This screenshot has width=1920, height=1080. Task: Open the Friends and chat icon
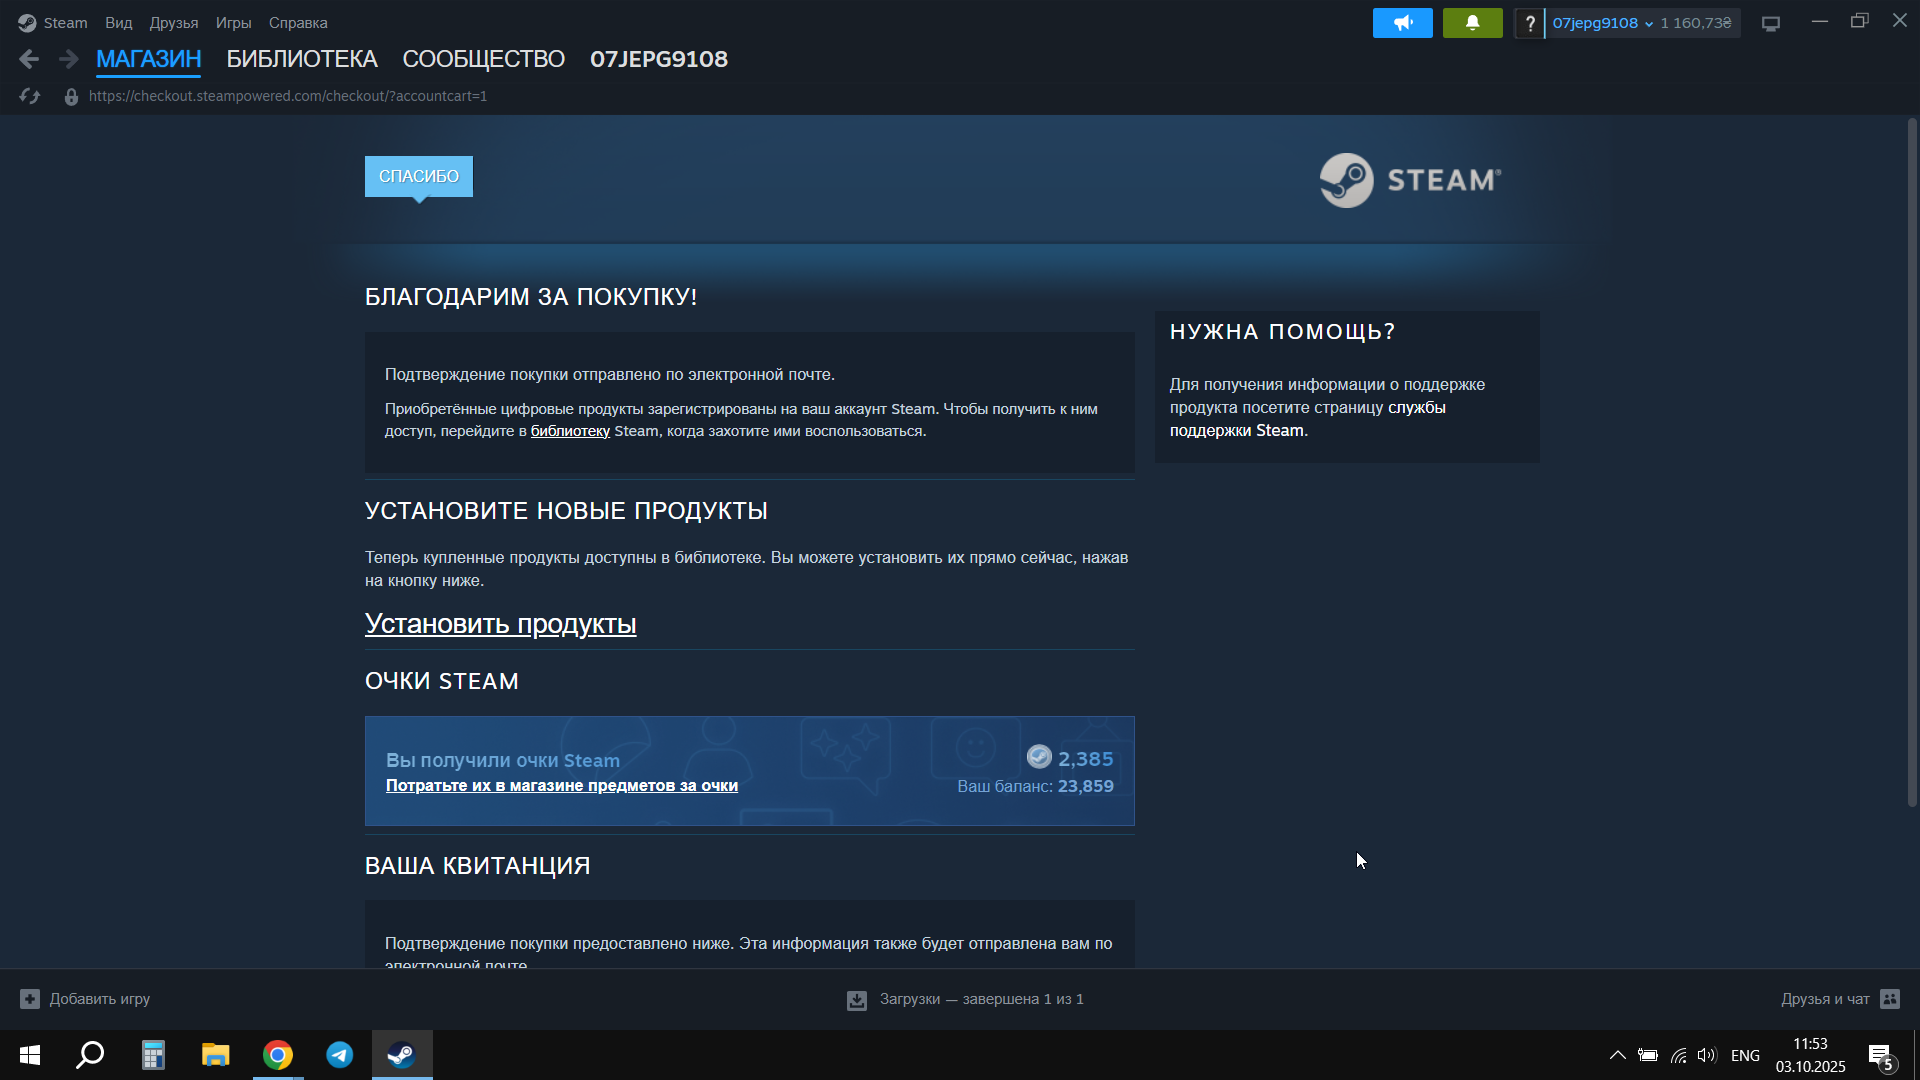1890,999
